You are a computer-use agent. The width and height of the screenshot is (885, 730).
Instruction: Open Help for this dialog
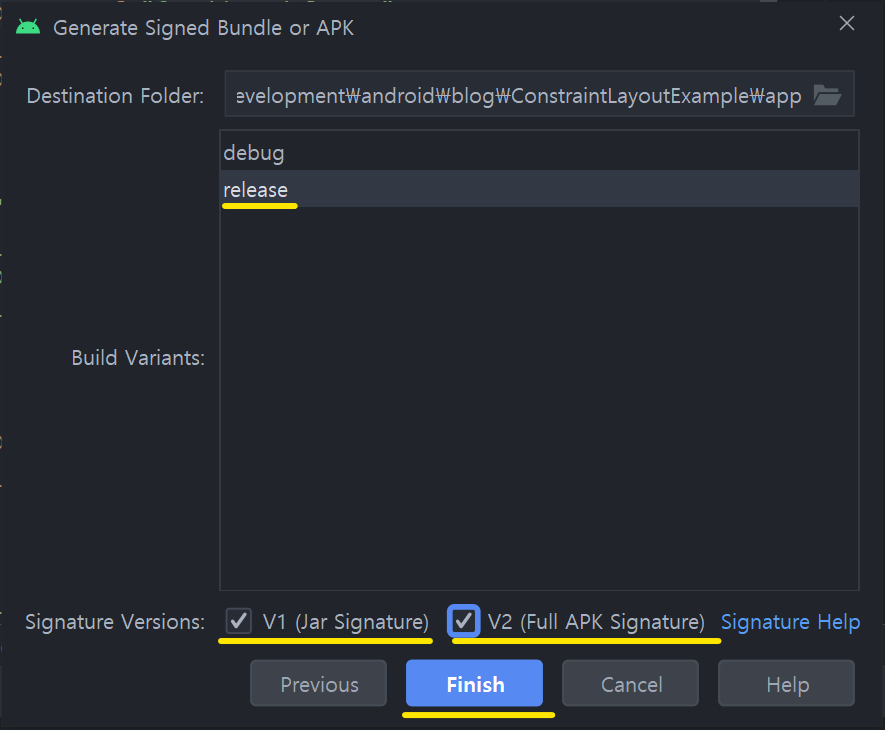786,684
